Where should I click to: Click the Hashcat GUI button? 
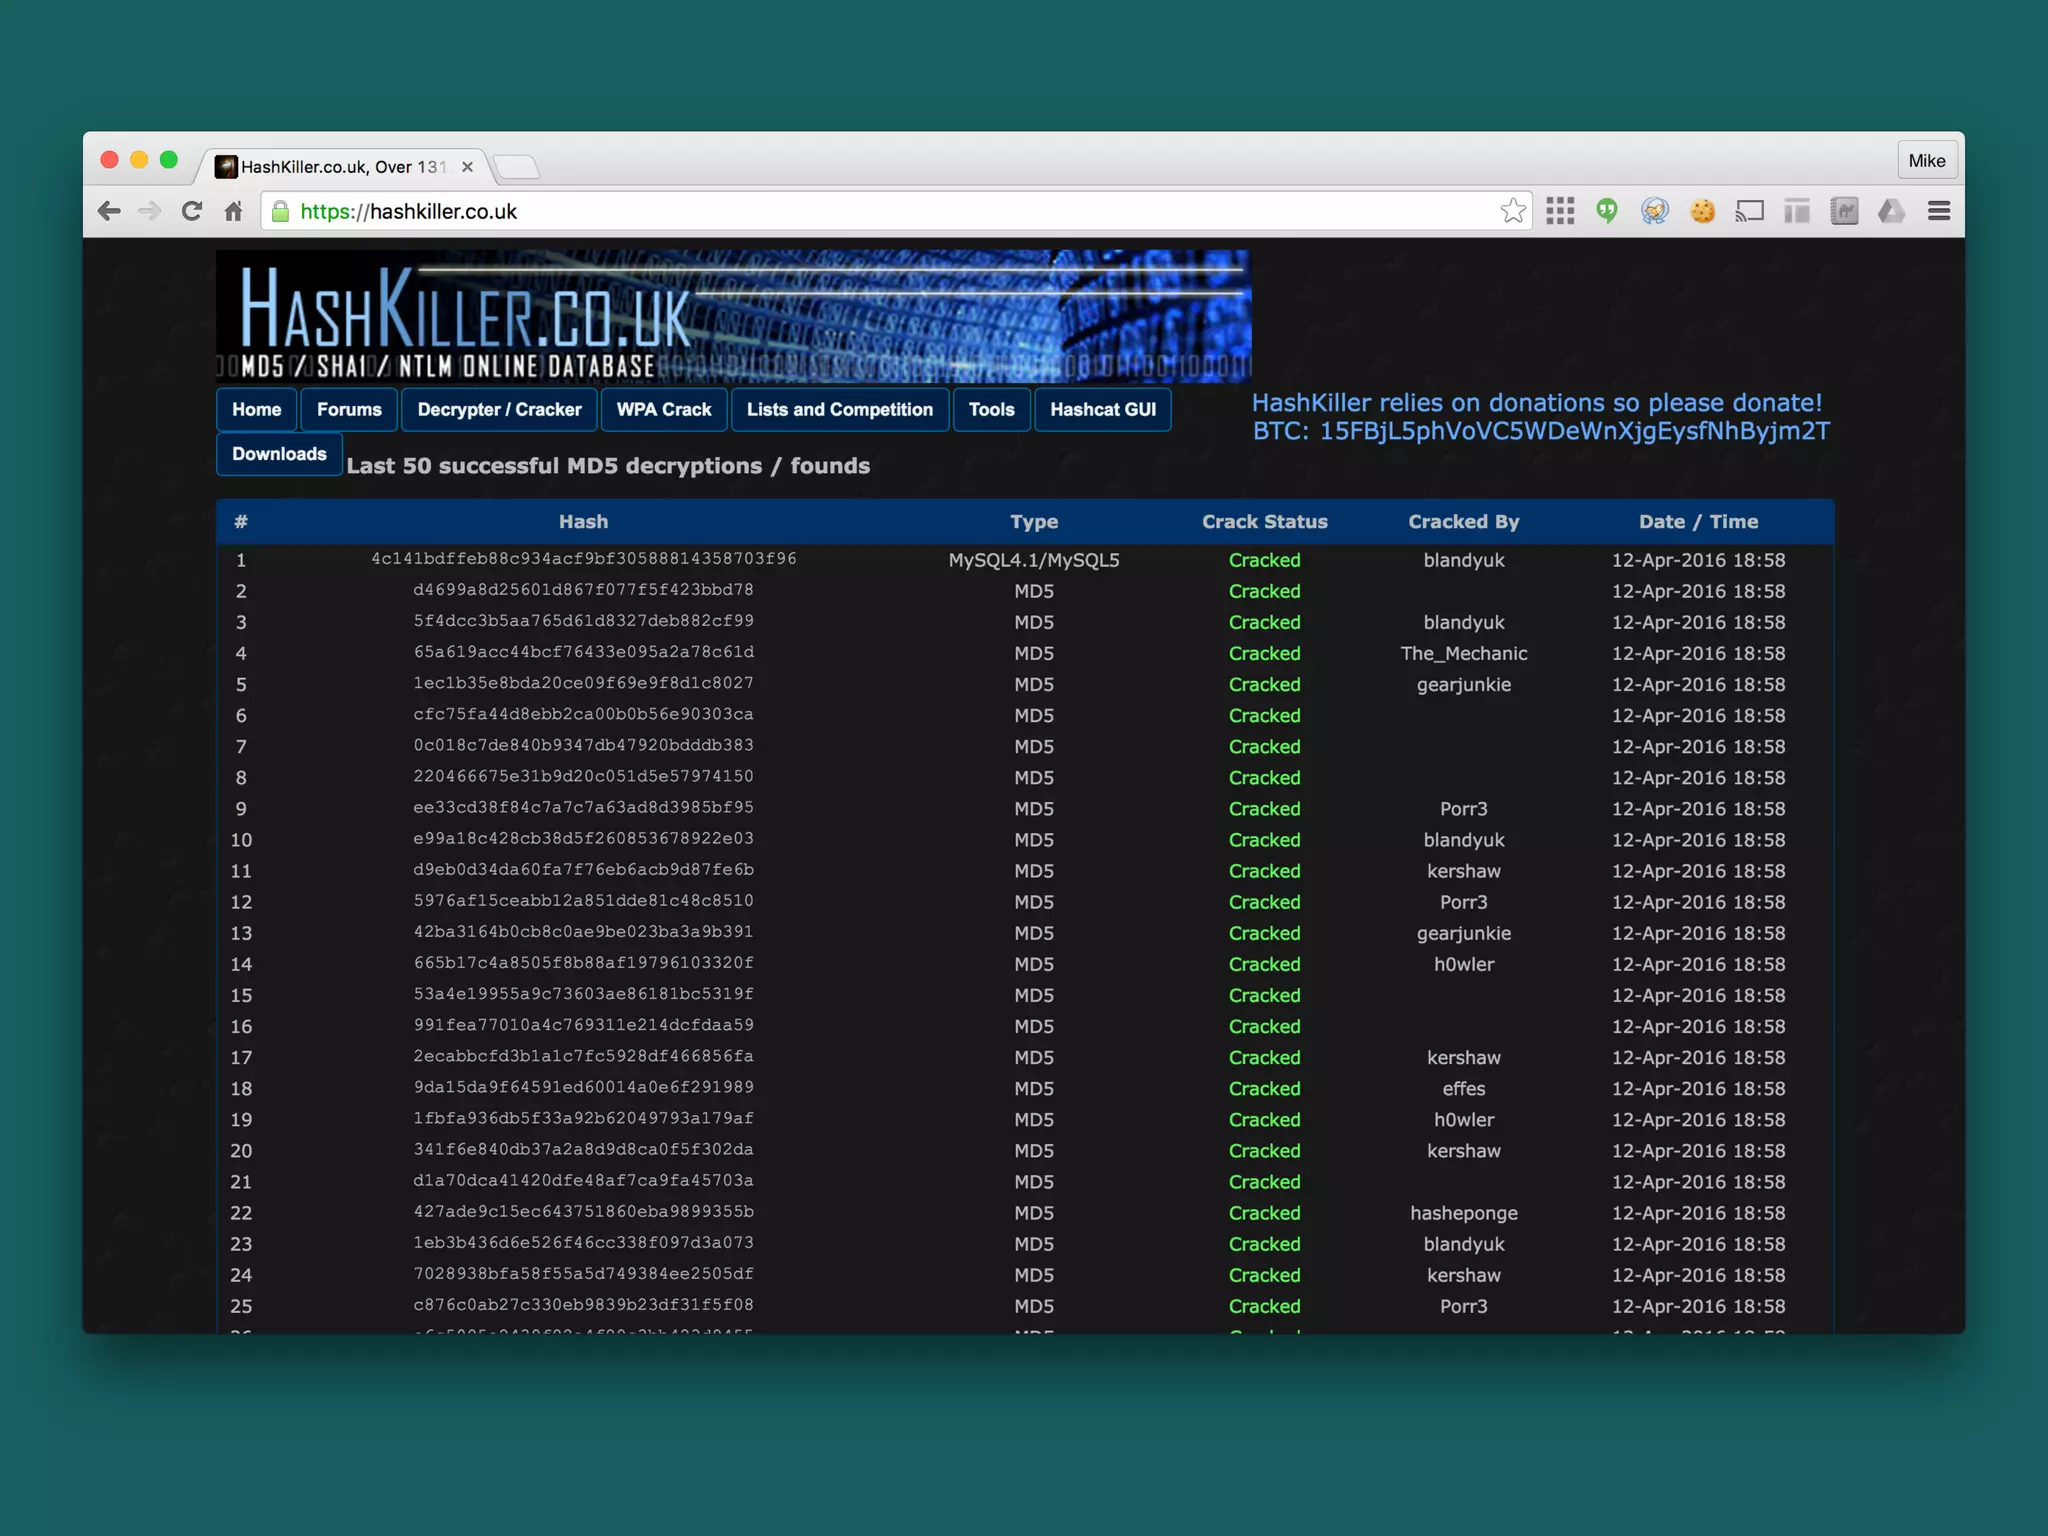coord(1102,410)
